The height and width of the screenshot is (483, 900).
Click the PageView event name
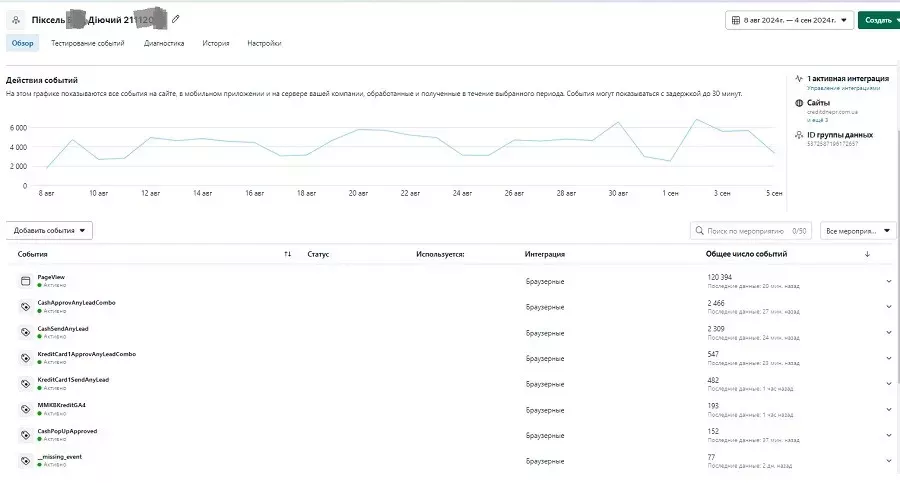pyautogui.click(x=51, y=277)
